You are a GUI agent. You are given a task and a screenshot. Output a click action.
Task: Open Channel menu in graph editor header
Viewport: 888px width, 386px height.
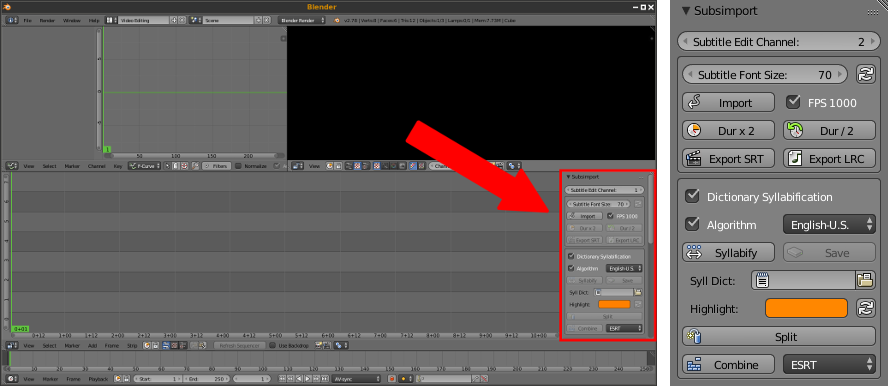(96, 166)
